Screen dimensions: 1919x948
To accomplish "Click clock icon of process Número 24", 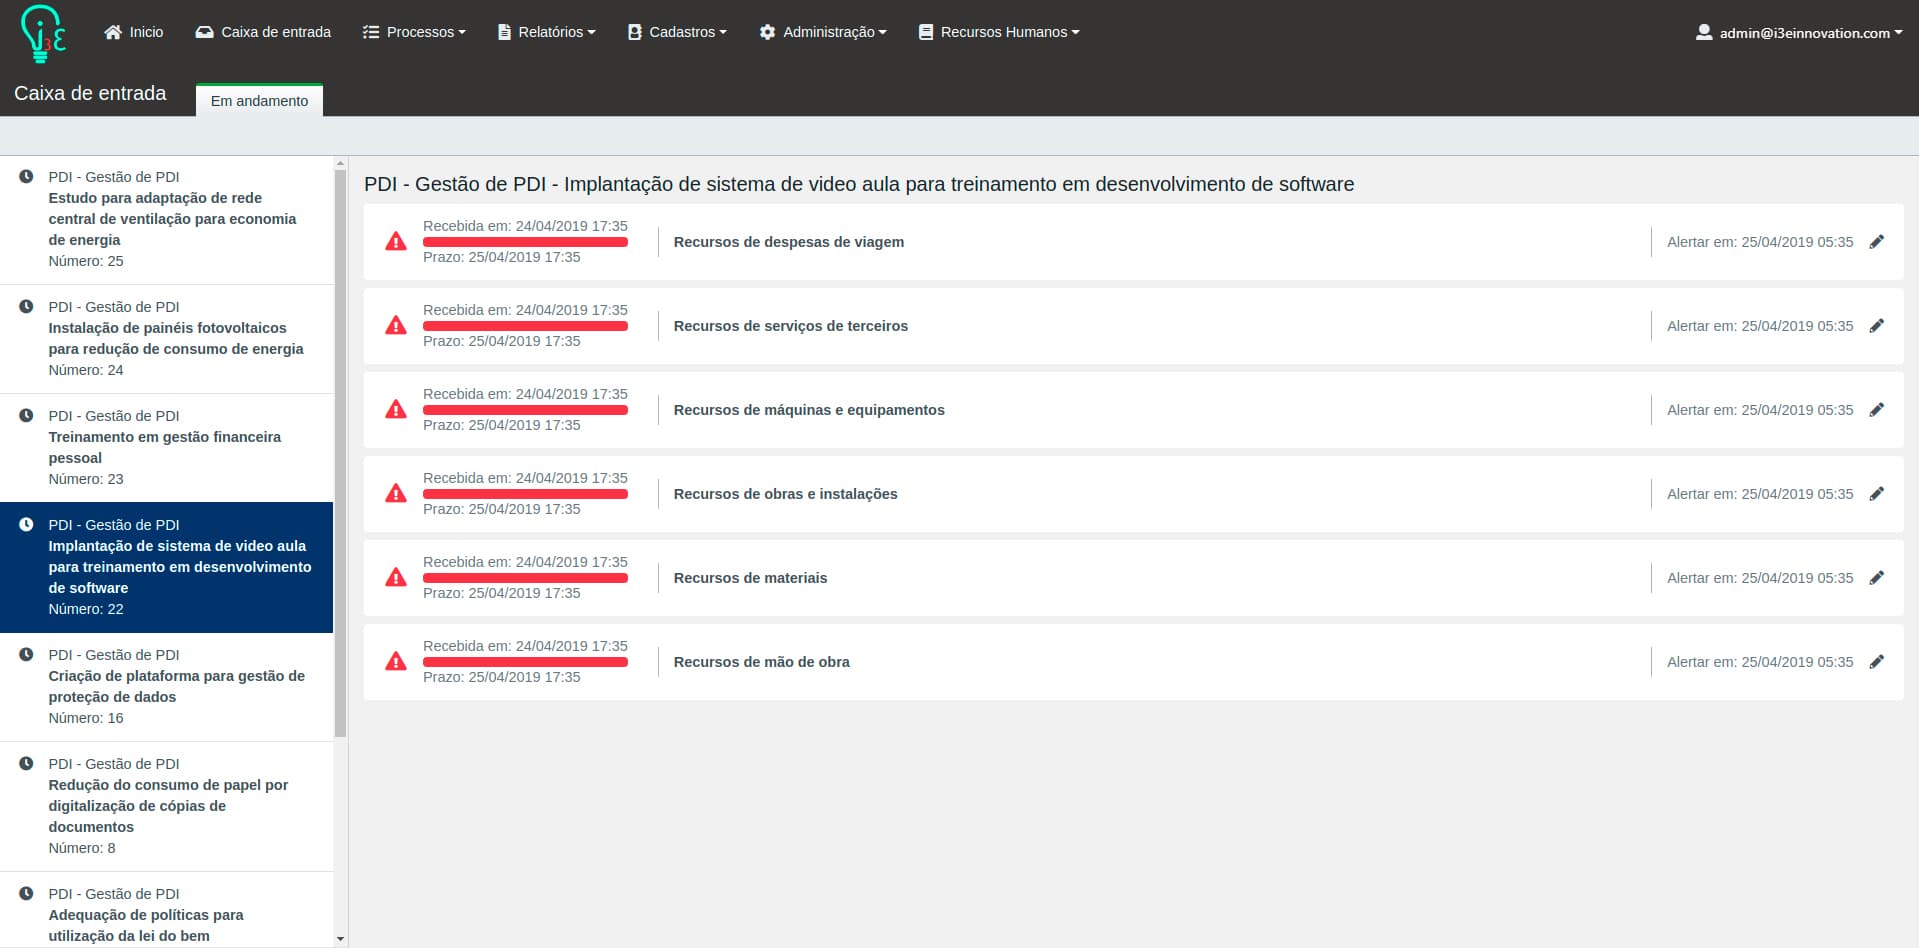I will click(x=26, y=306).
